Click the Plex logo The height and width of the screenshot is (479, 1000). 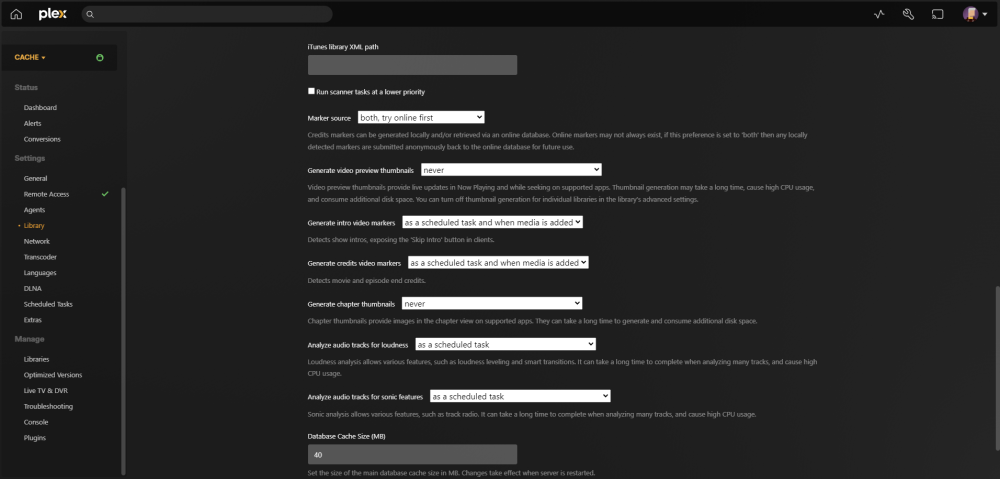click(52, 14)
